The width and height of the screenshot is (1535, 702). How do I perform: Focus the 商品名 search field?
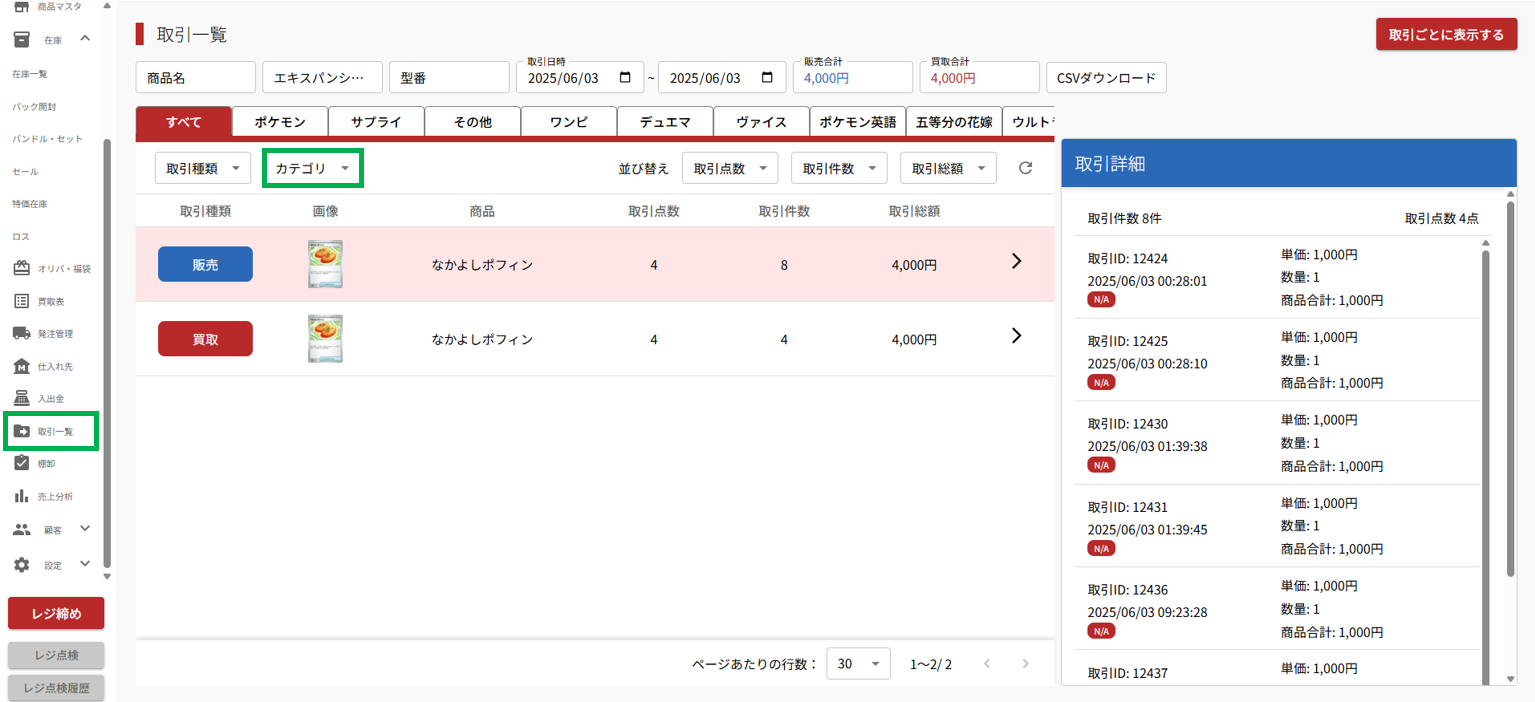[196, 78]
